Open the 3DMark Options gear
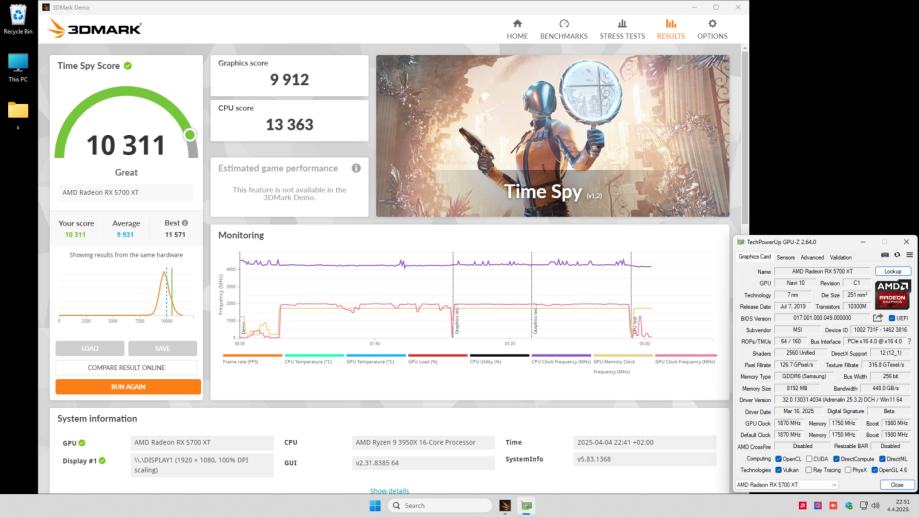 click(x=712, y=29)
